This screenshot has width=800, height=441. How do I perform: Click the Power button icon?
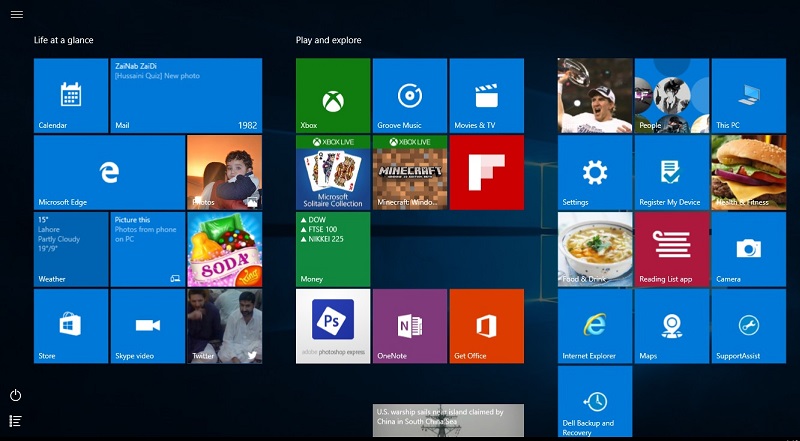(x=16, y=395)
